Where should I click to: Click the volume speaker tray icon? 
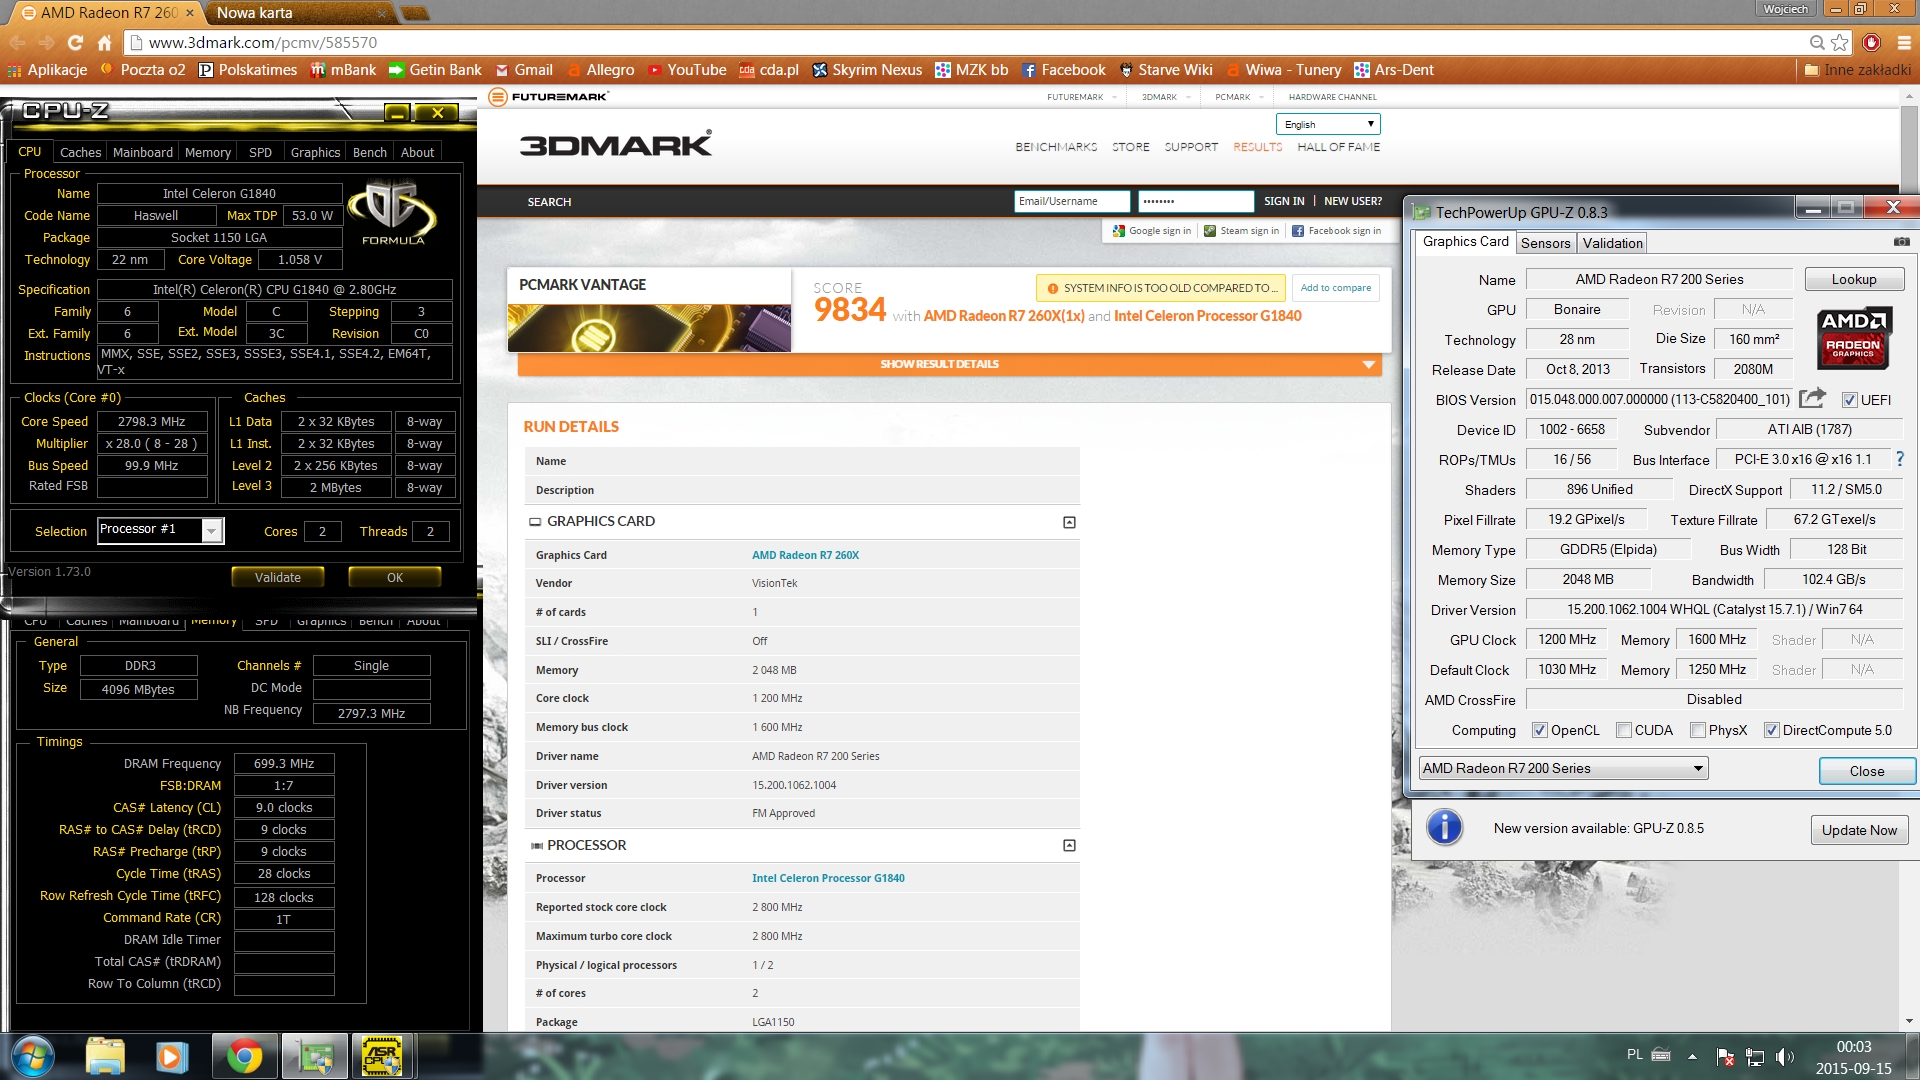(1785, 1056)
